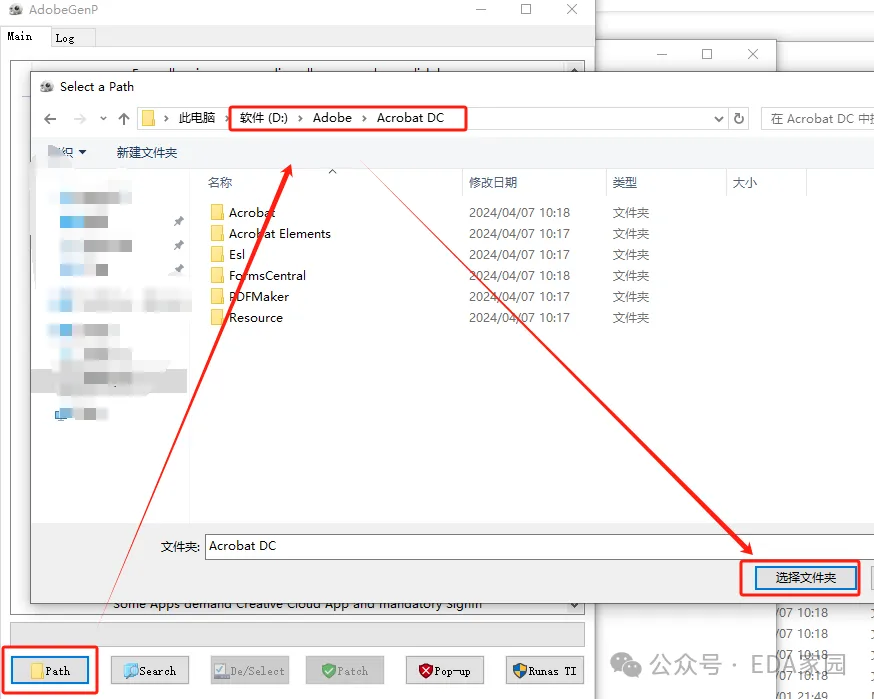Minimize the AdobeGenP window
This screenshot has height=699, width=874.
pos(481,9)
